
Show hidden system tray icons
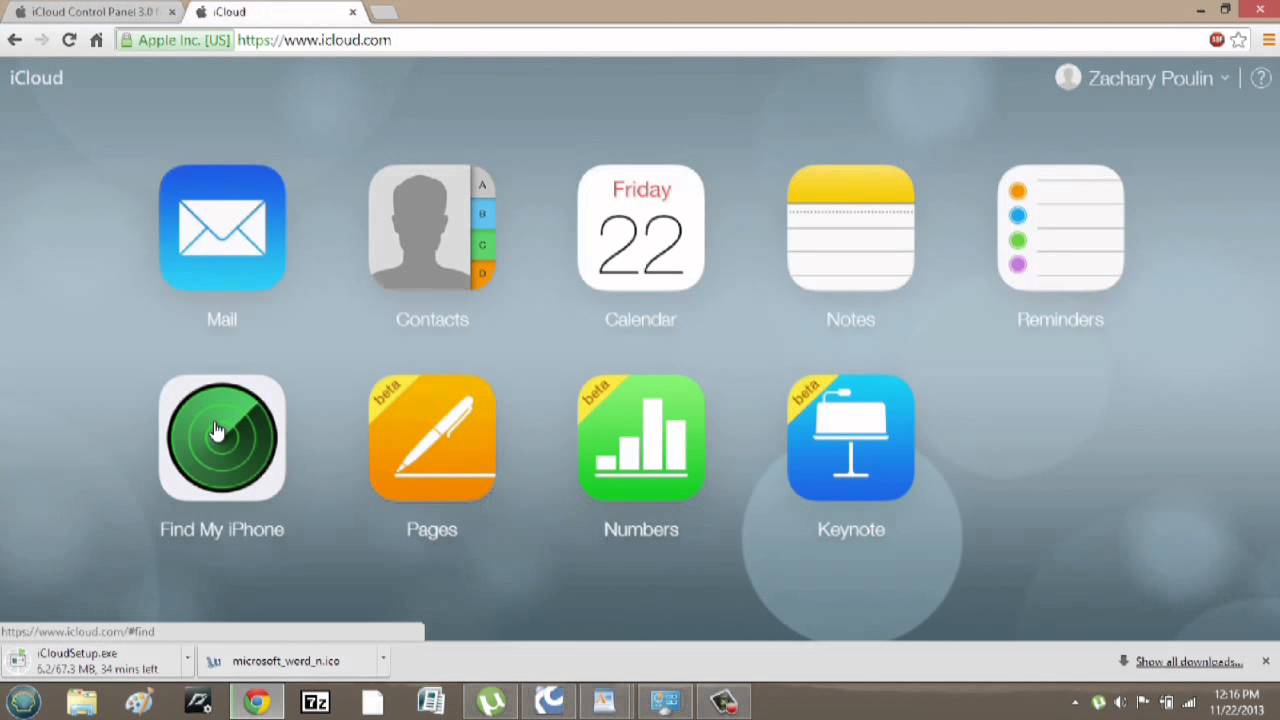tap(1075, 703)
